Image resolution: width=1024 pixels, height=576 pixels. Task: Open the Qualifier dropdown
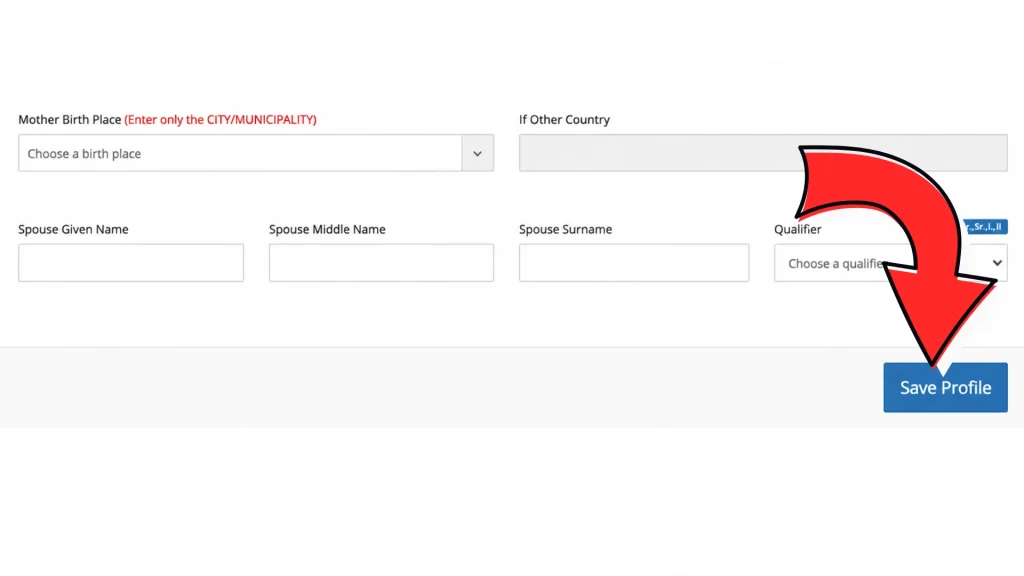click(x=891, y=263)
